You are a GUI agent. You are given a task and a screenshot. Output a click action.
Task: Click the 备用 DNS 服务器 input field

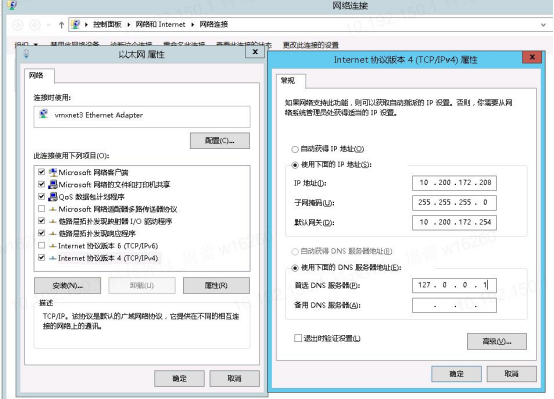pos(454,305)
